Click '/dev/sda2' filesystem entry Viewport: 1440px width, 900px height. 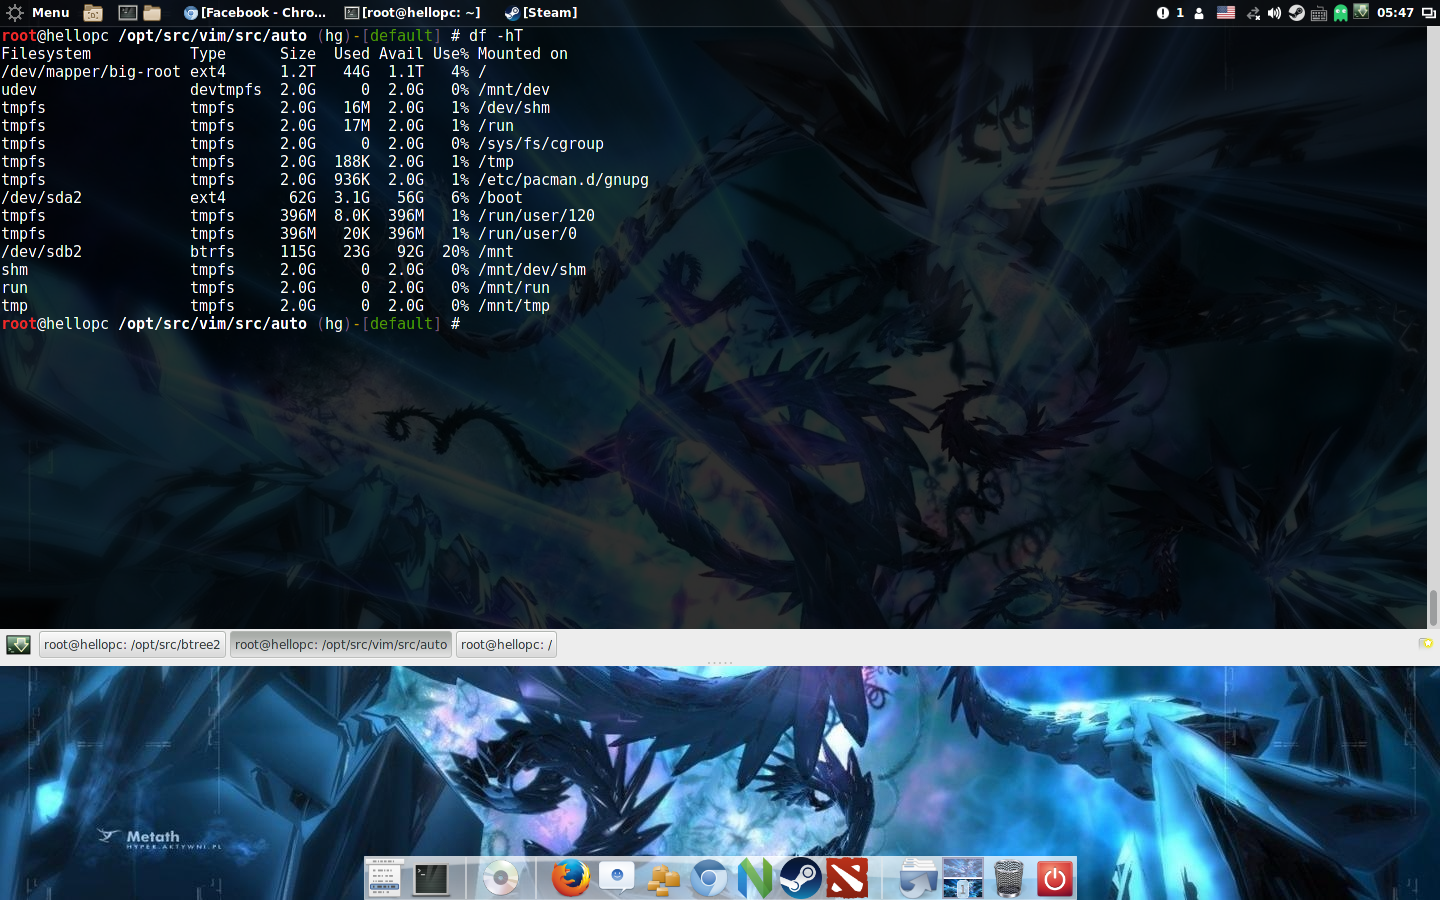(42, 198)
